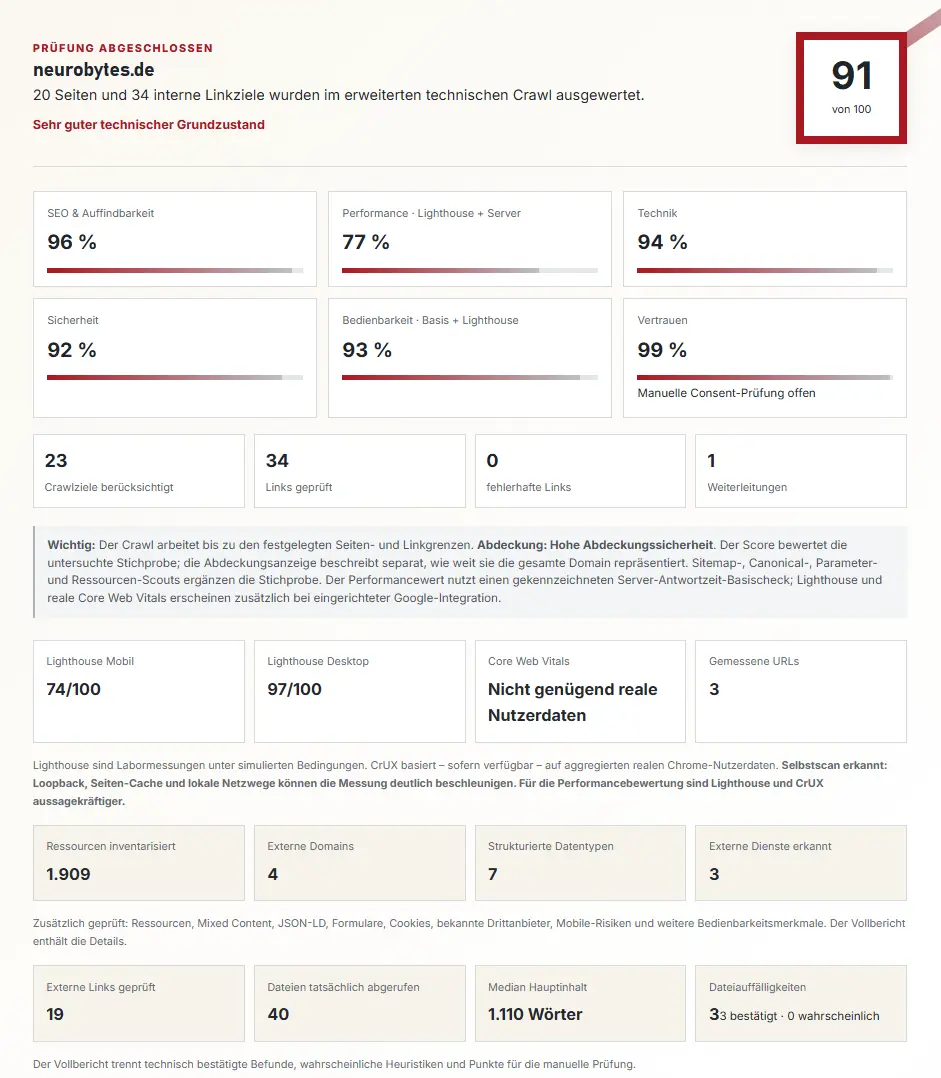Open the Sicherheit 92 % card
Viewport: 941px width, 1078px height.
click(175, 358)
